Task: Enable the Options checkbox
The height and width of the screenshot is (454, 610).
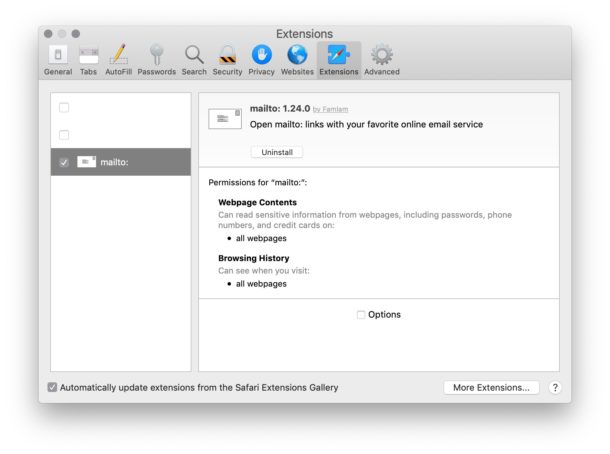Action: click(x=361, y=315)
